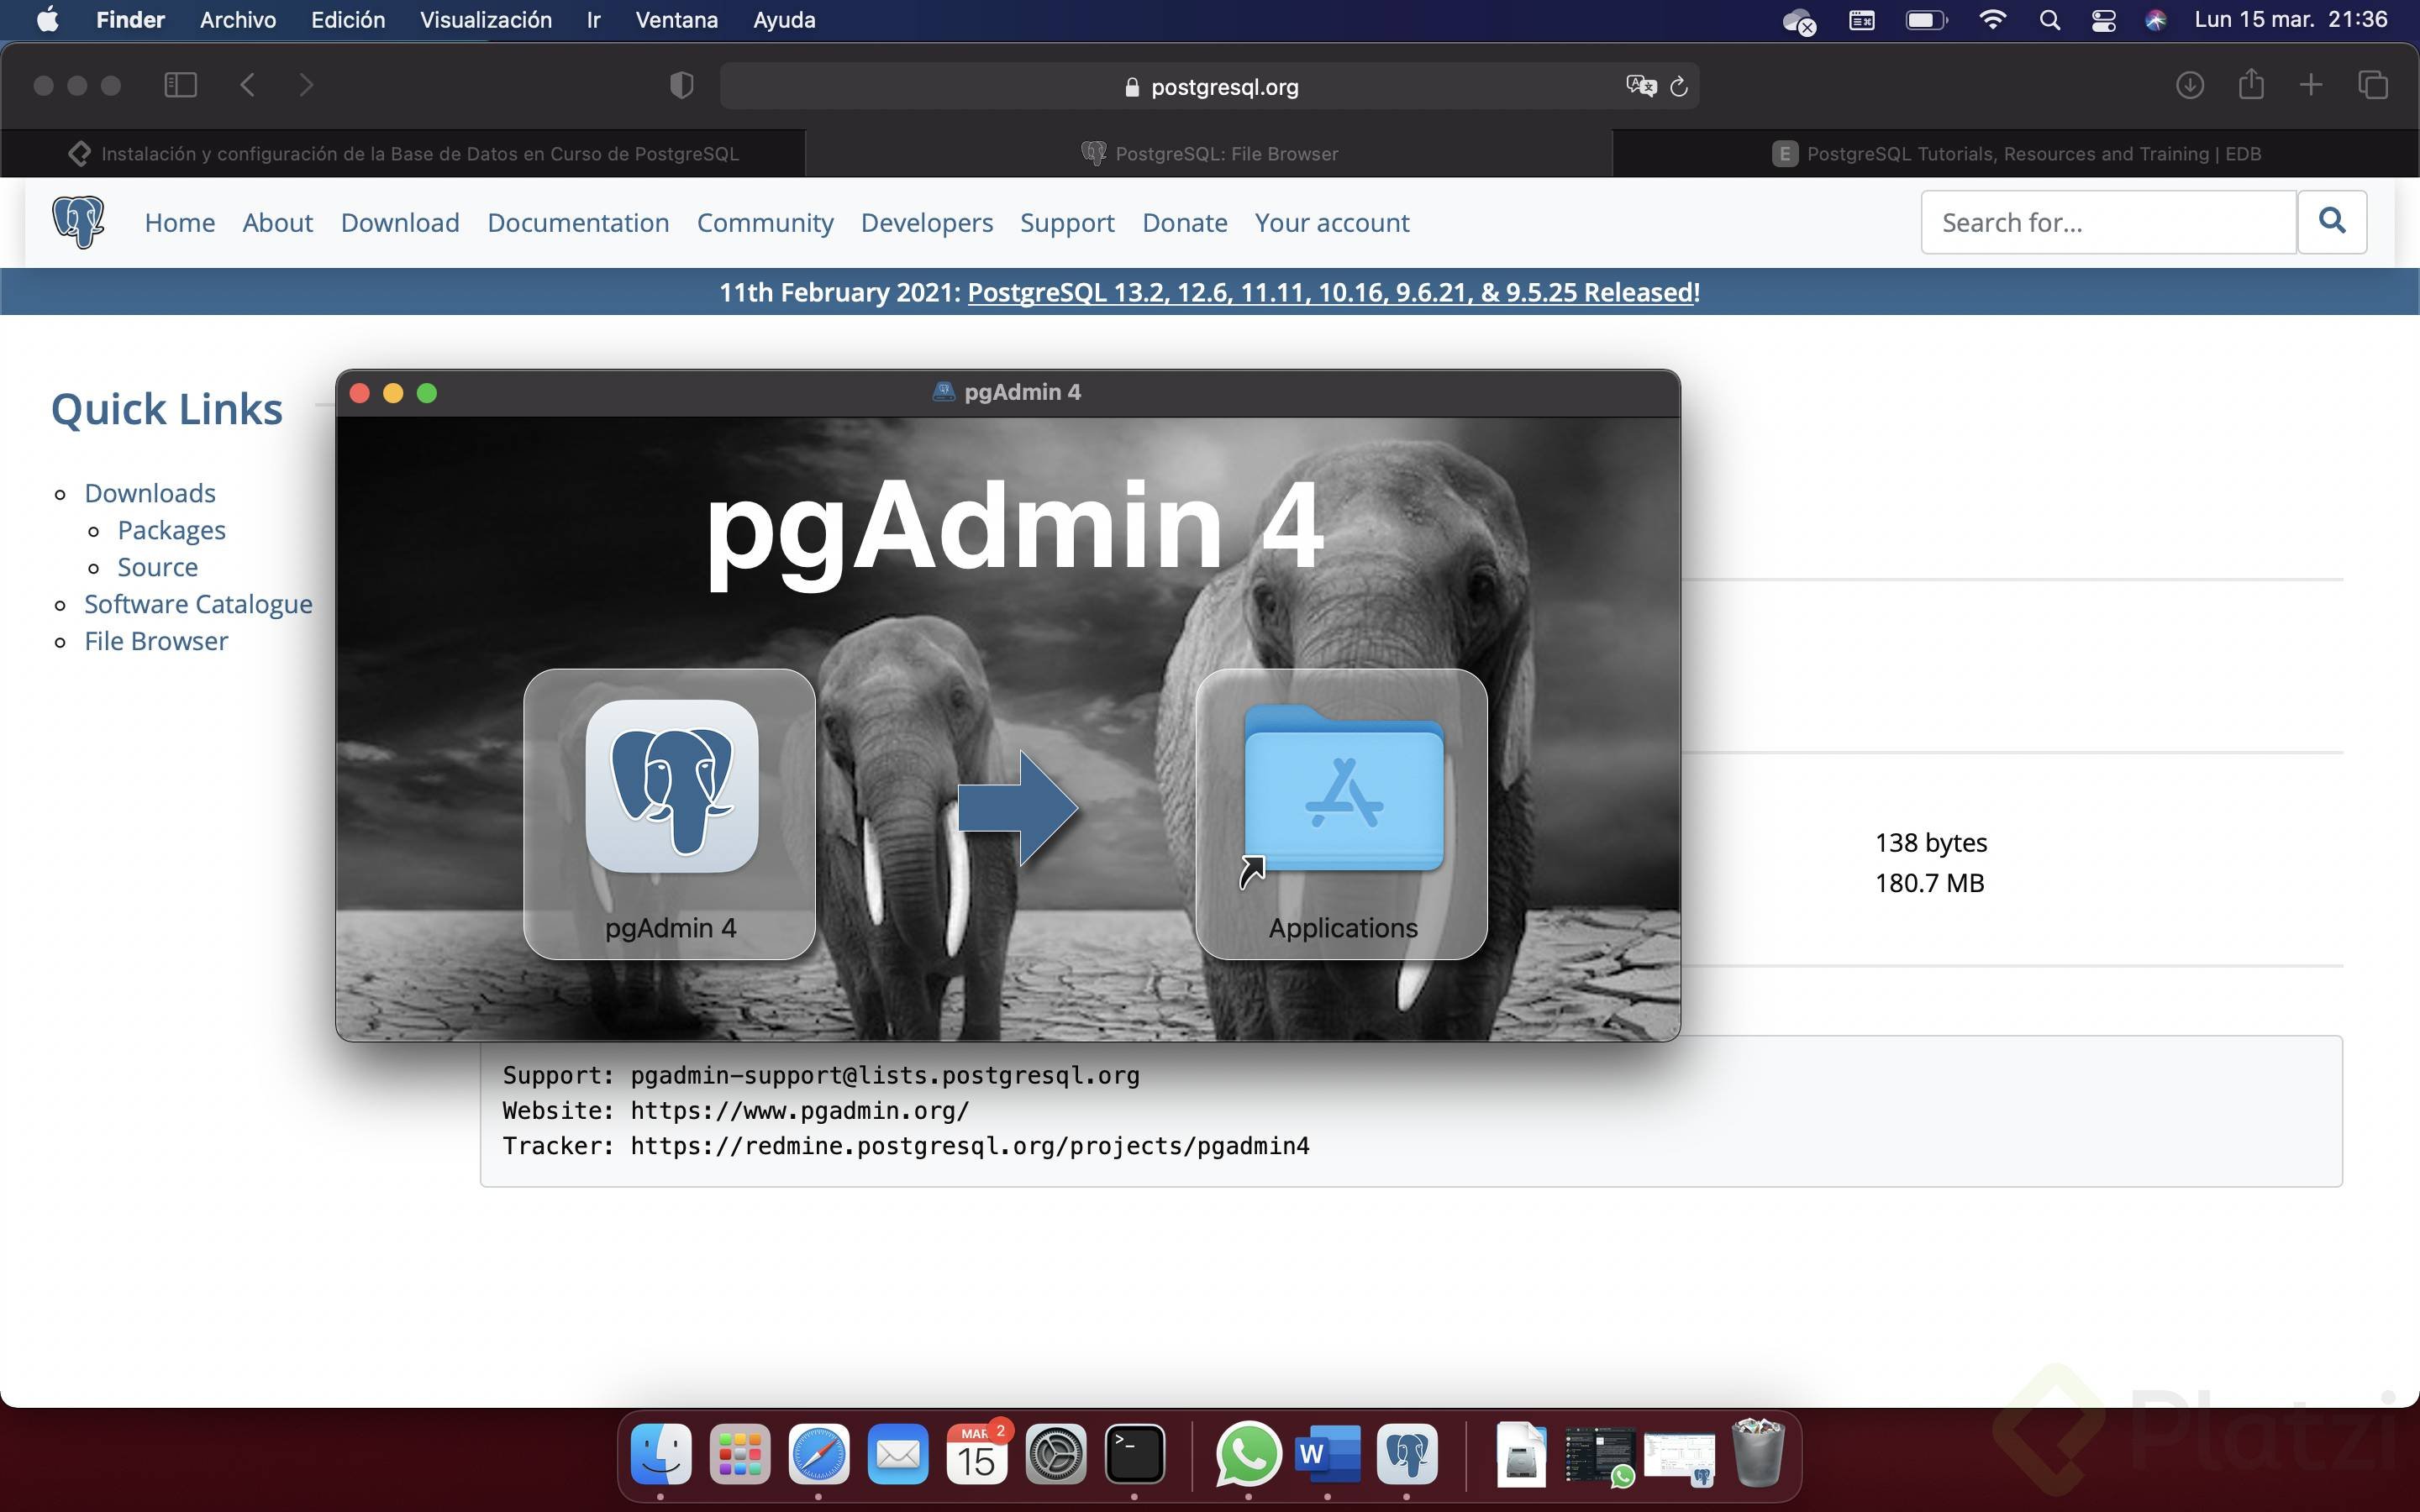The width and height of the screenshot is (2420, 1512).
Task: Open Microsoft Word from the Dock
Action: click(x=1327, y=1454)
